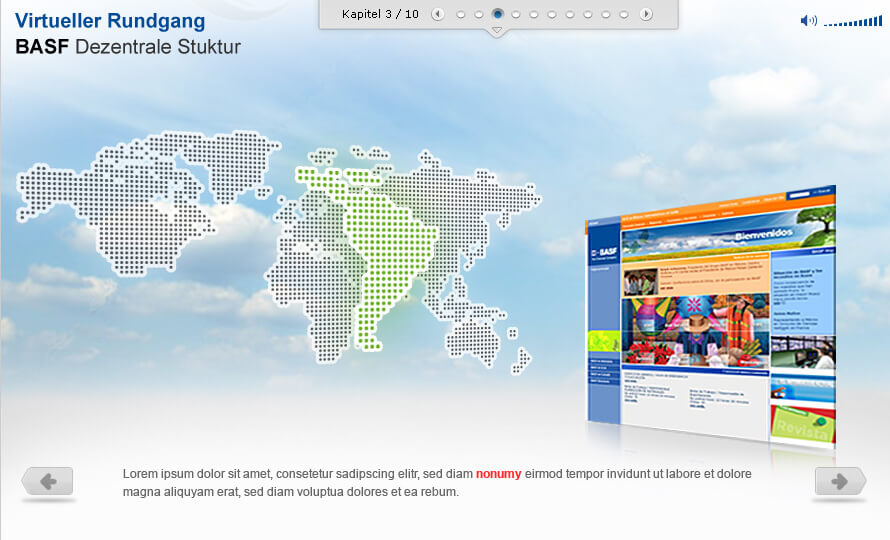Select chapter 1 dot in navigation
This screenshot has width=890, height=540.
pos(461,14)
